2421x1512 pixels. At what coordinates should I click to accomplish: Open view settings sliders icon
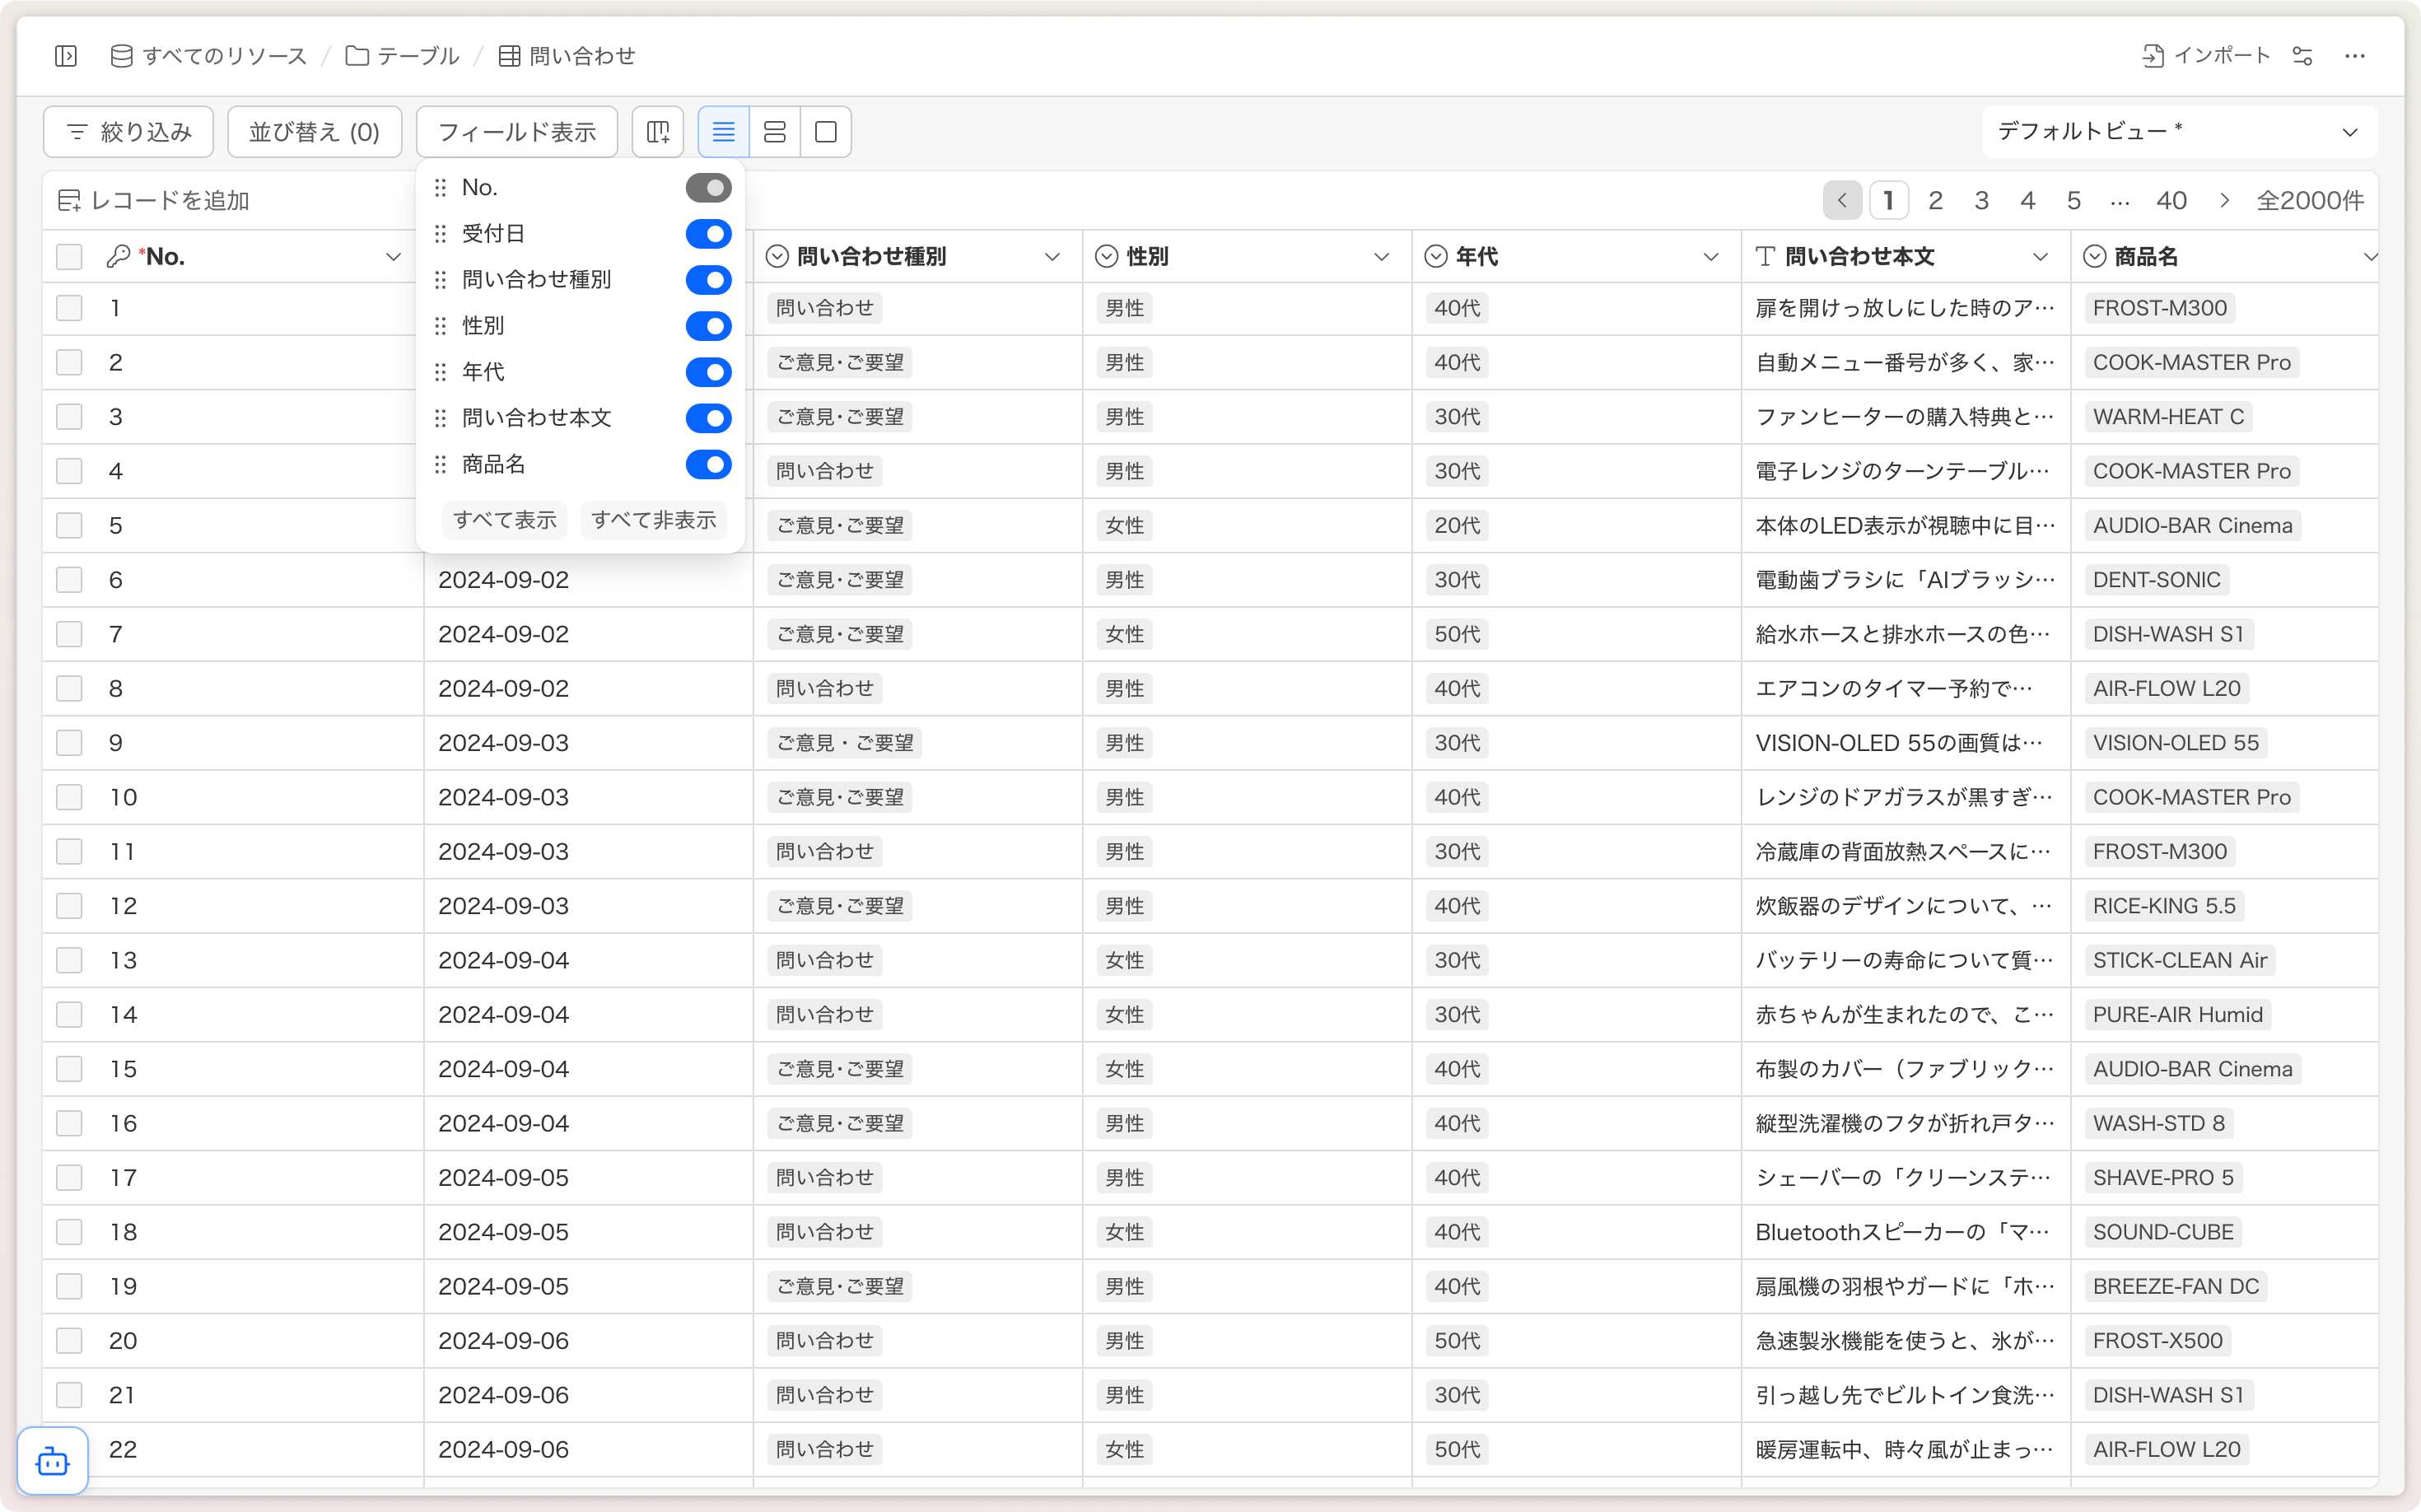click(x=2303, y=56)
